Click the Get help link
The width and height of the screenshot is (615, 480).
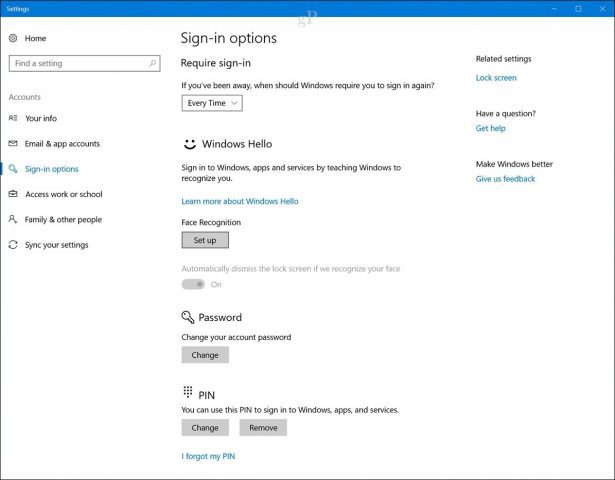(x=490, y=128)
